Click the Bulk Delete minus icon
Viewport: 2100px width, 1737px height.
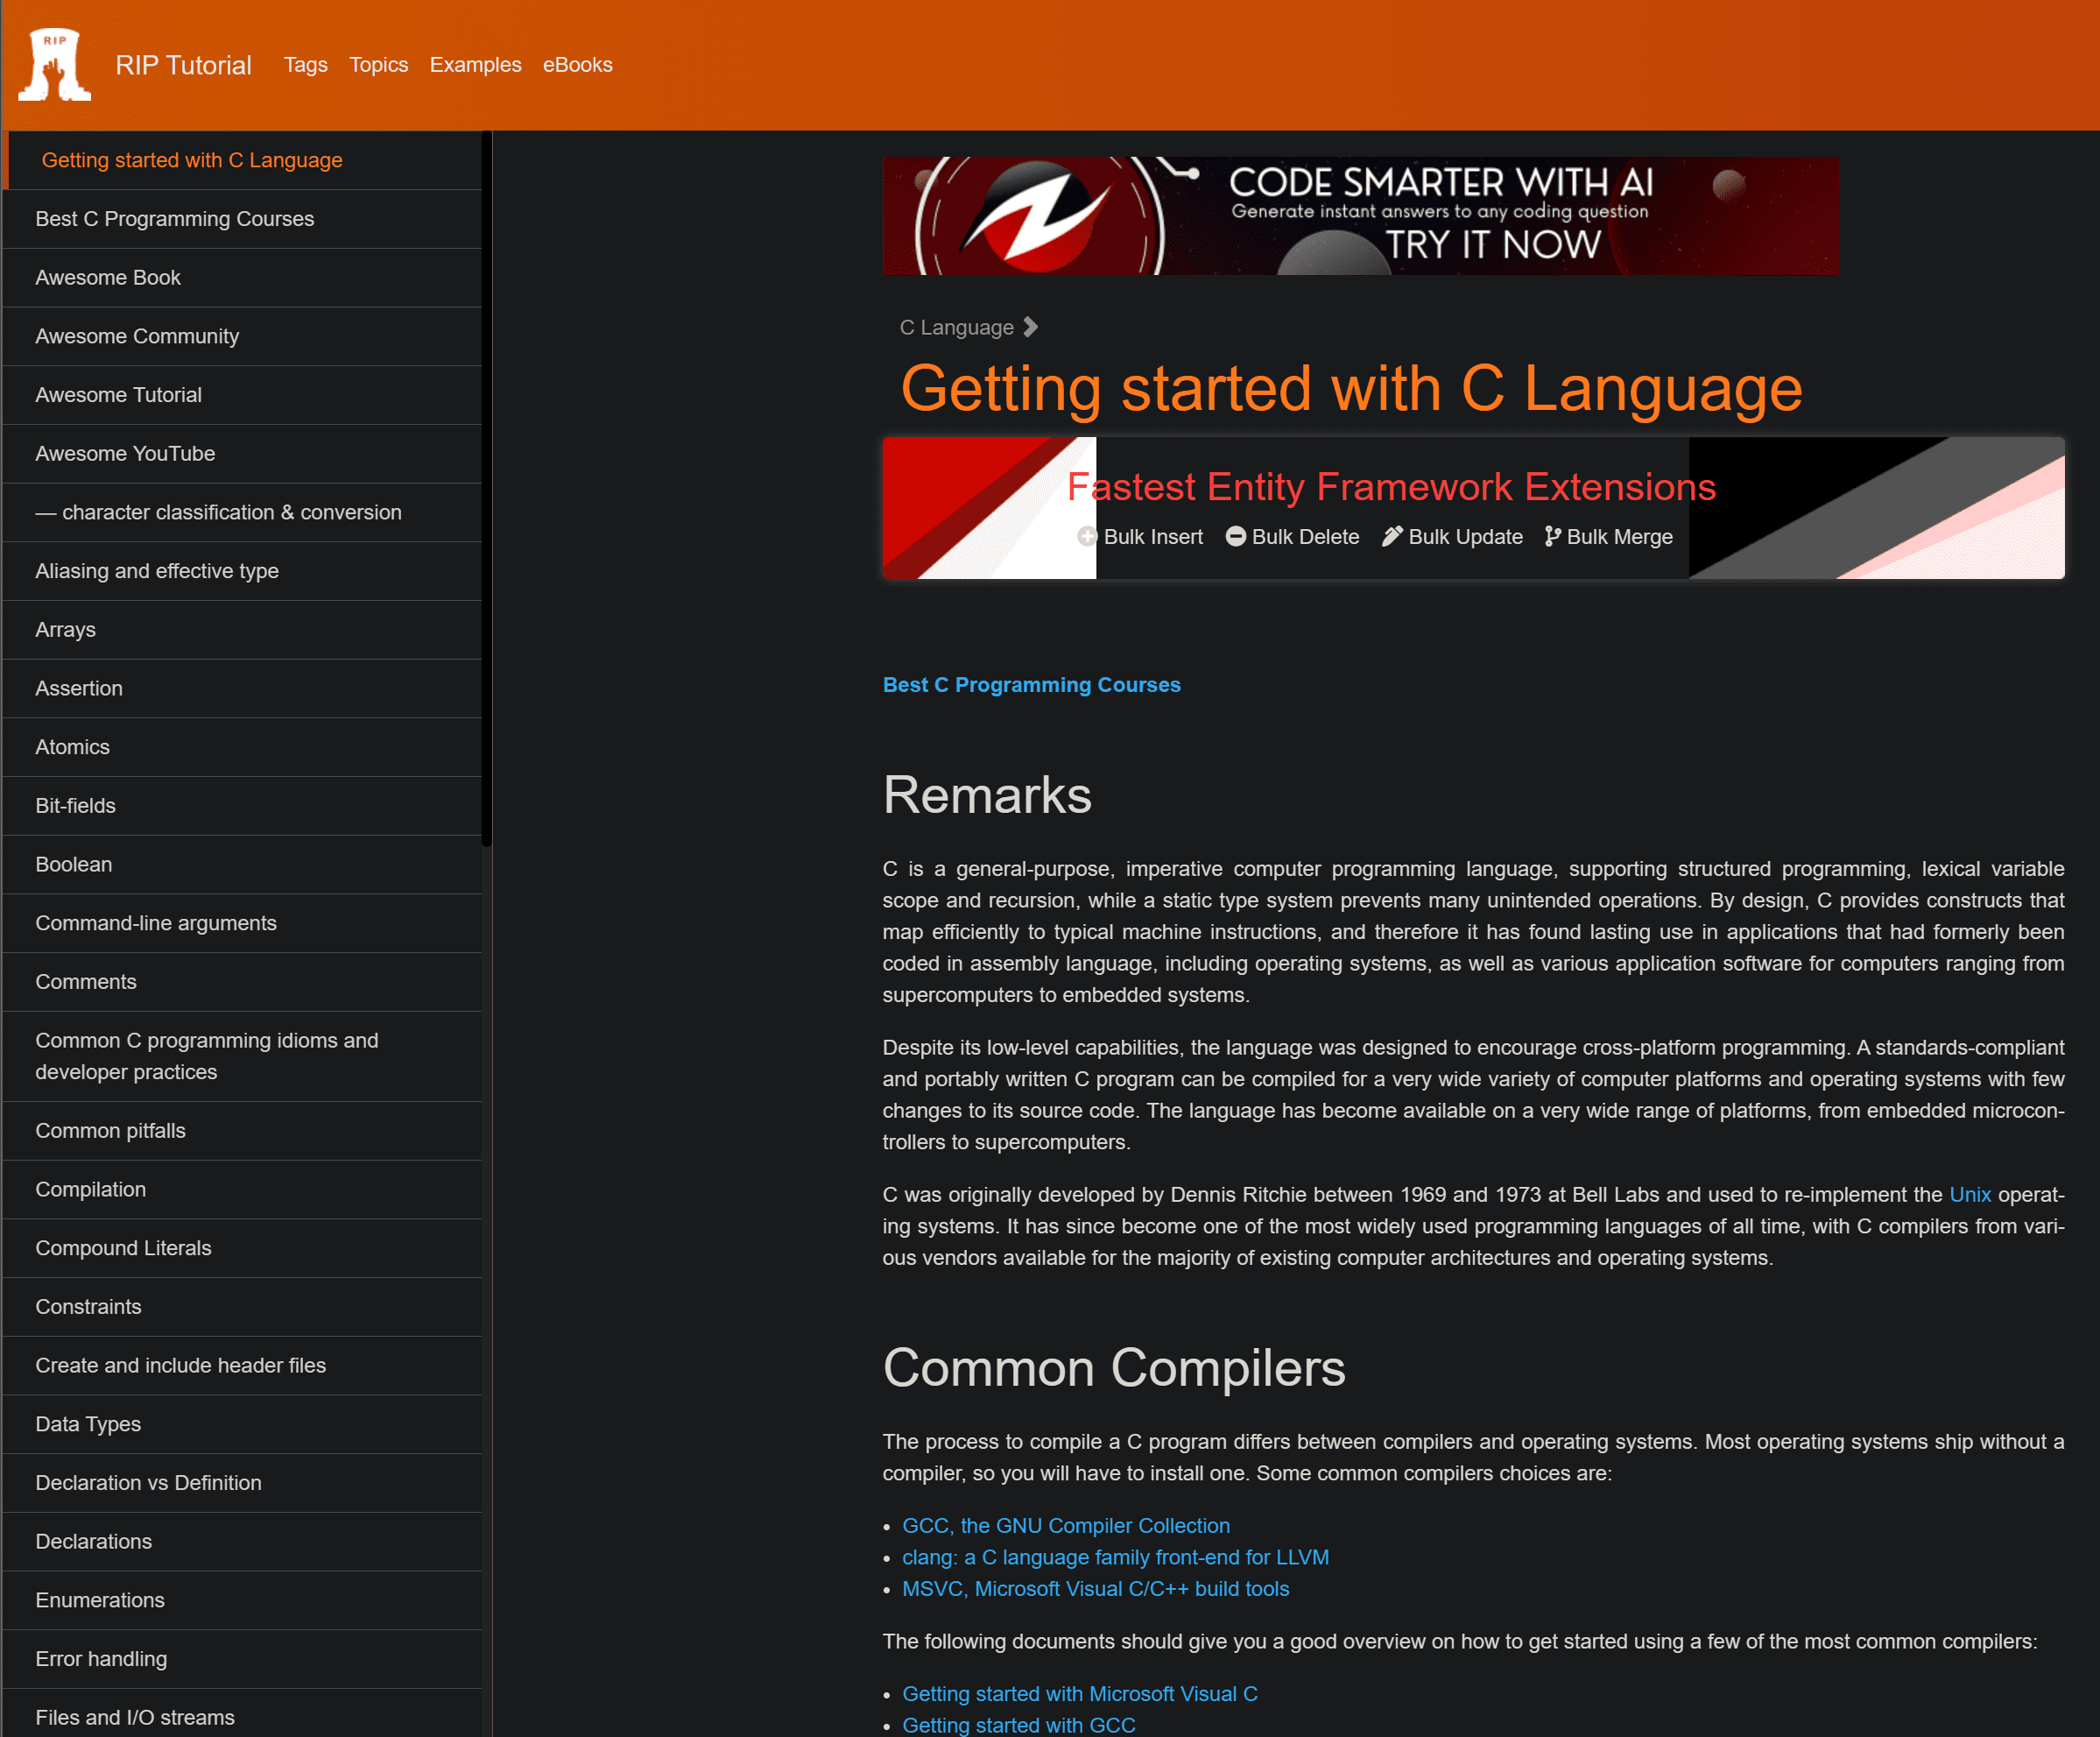1236,537
